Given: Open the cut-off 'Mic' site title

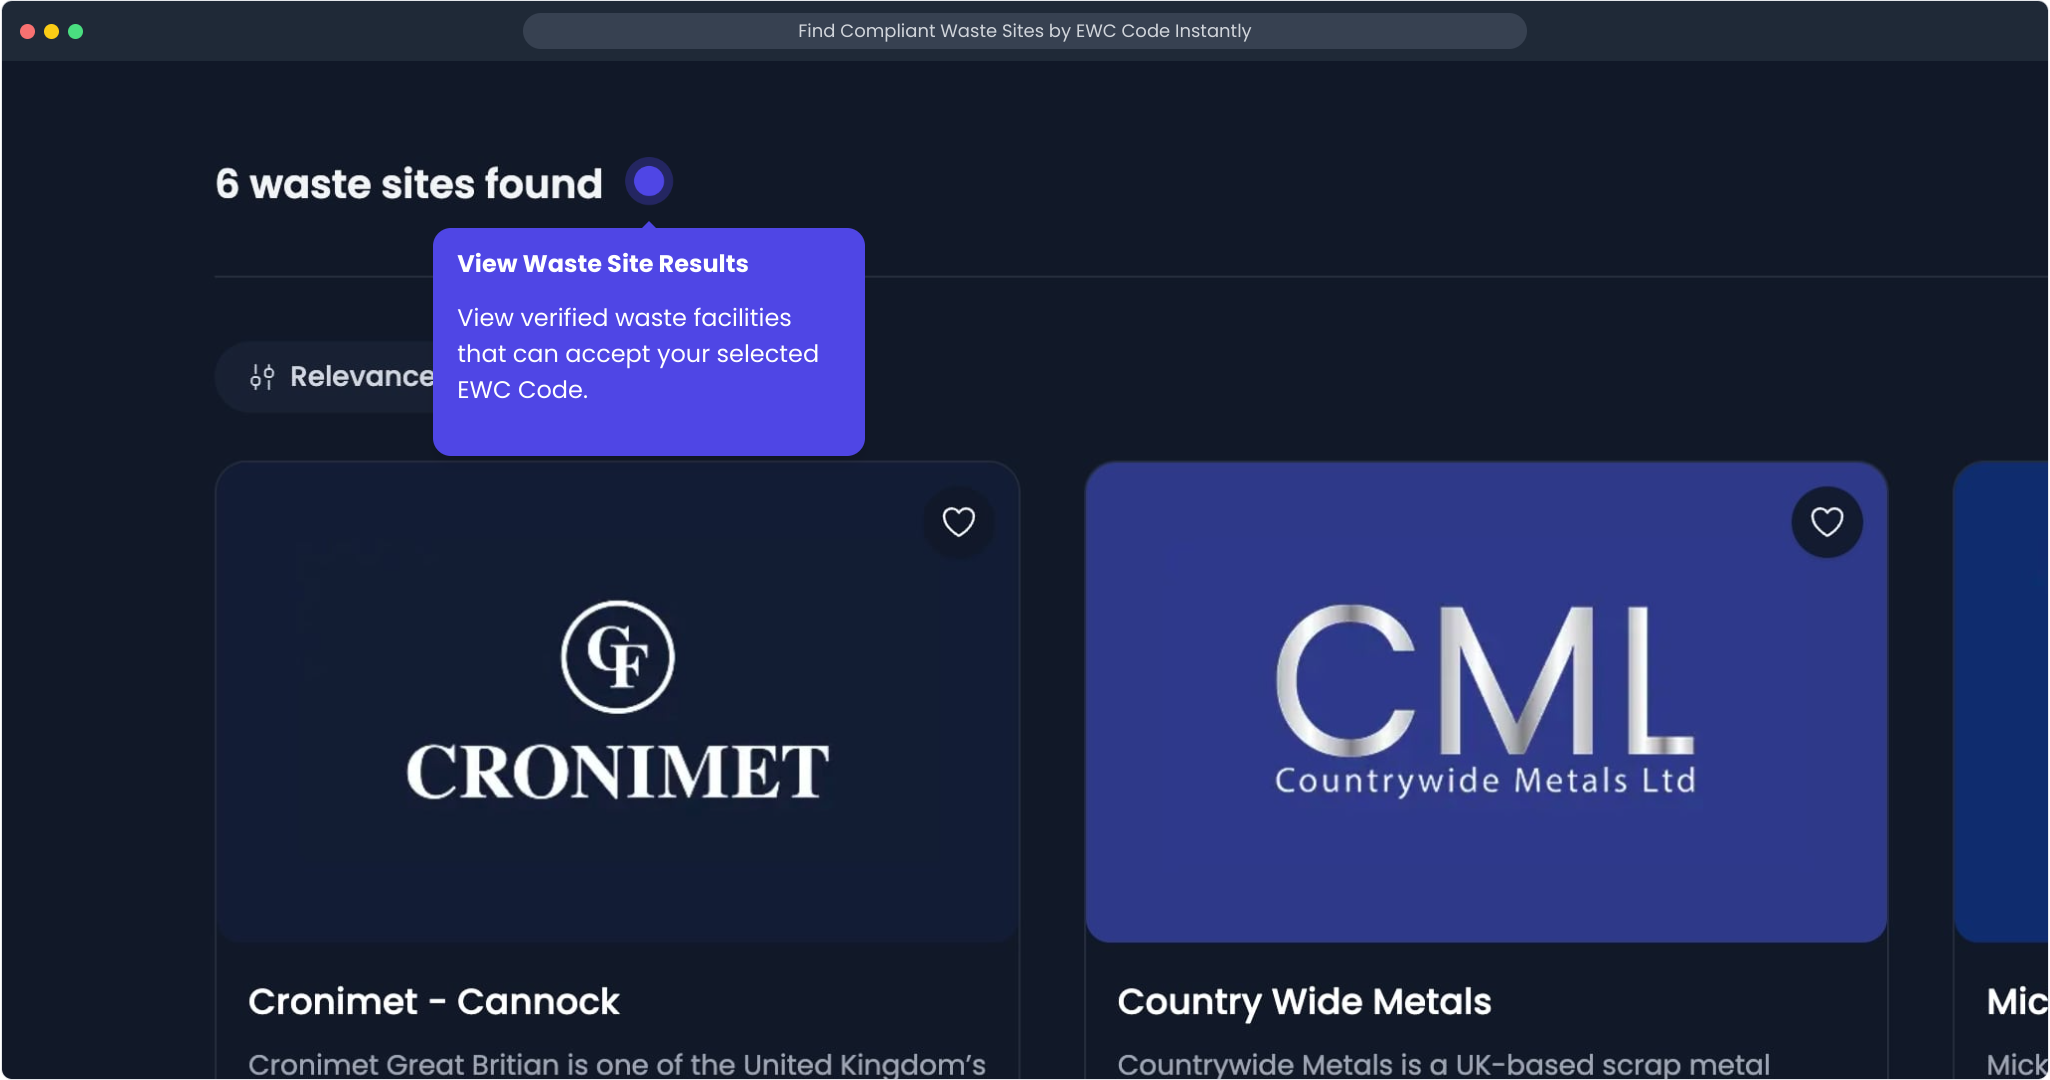Looking at the screenshot, I should 2014,1001.
